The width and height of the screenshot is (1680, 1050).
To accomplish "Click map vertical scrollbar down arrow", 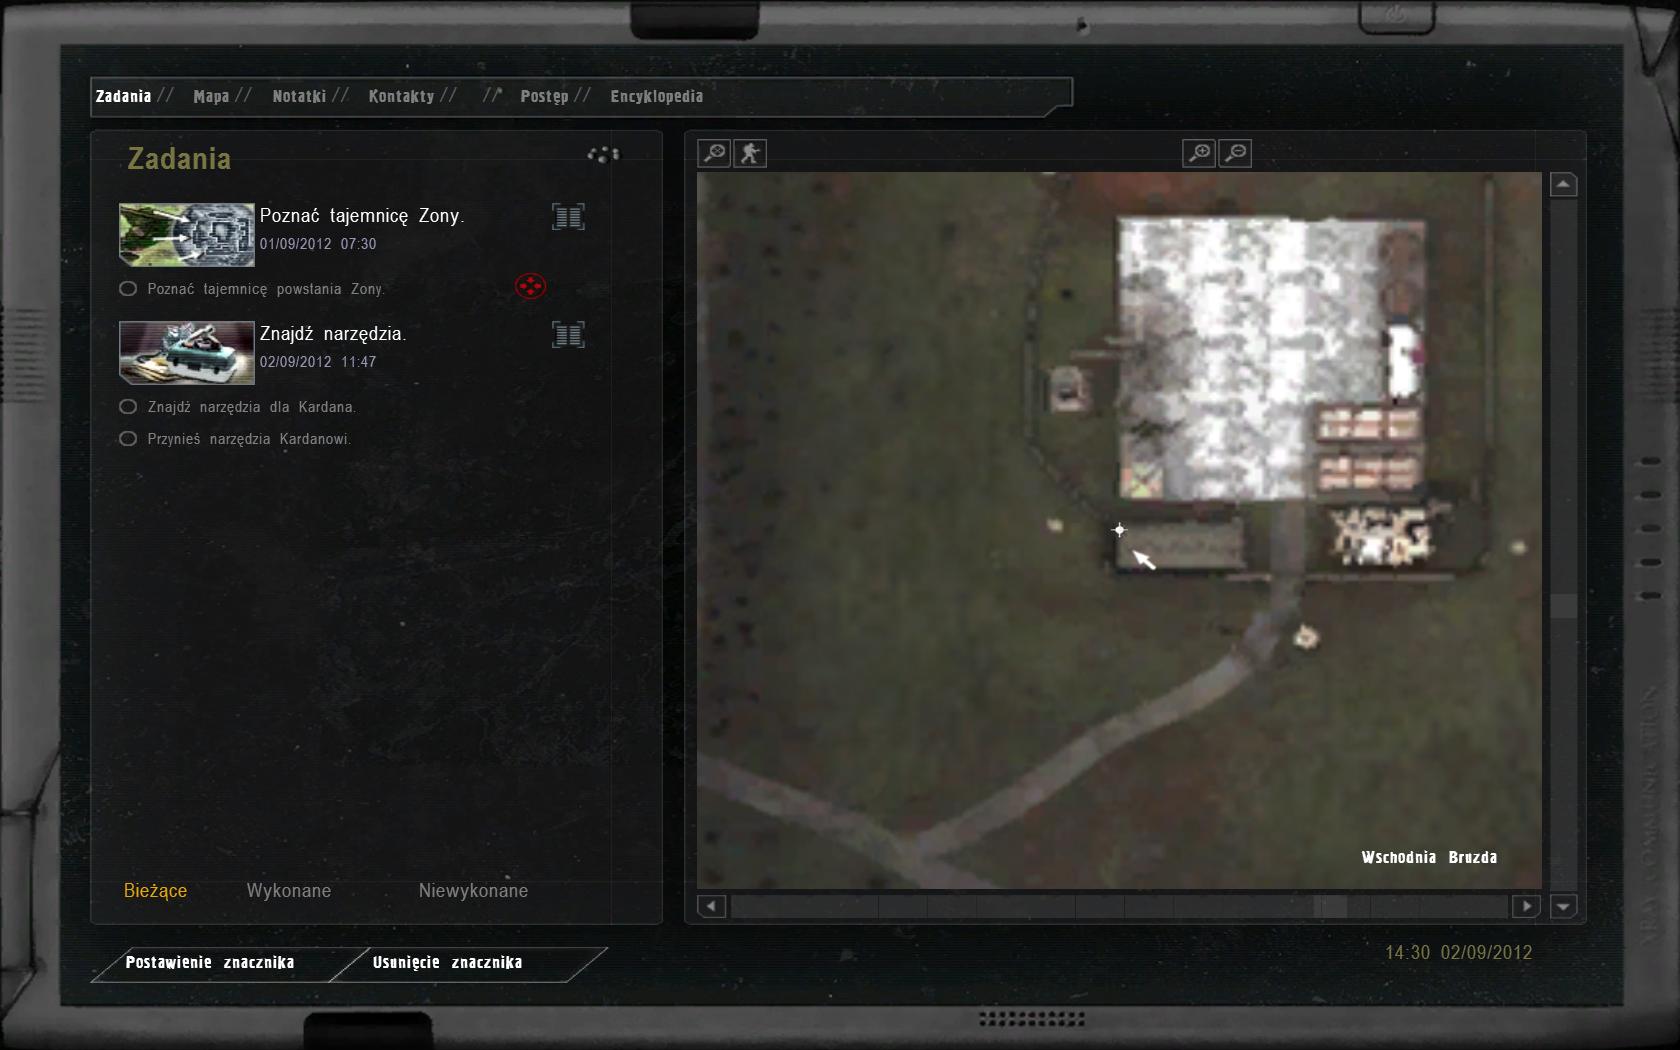I will click(1564, 907).
